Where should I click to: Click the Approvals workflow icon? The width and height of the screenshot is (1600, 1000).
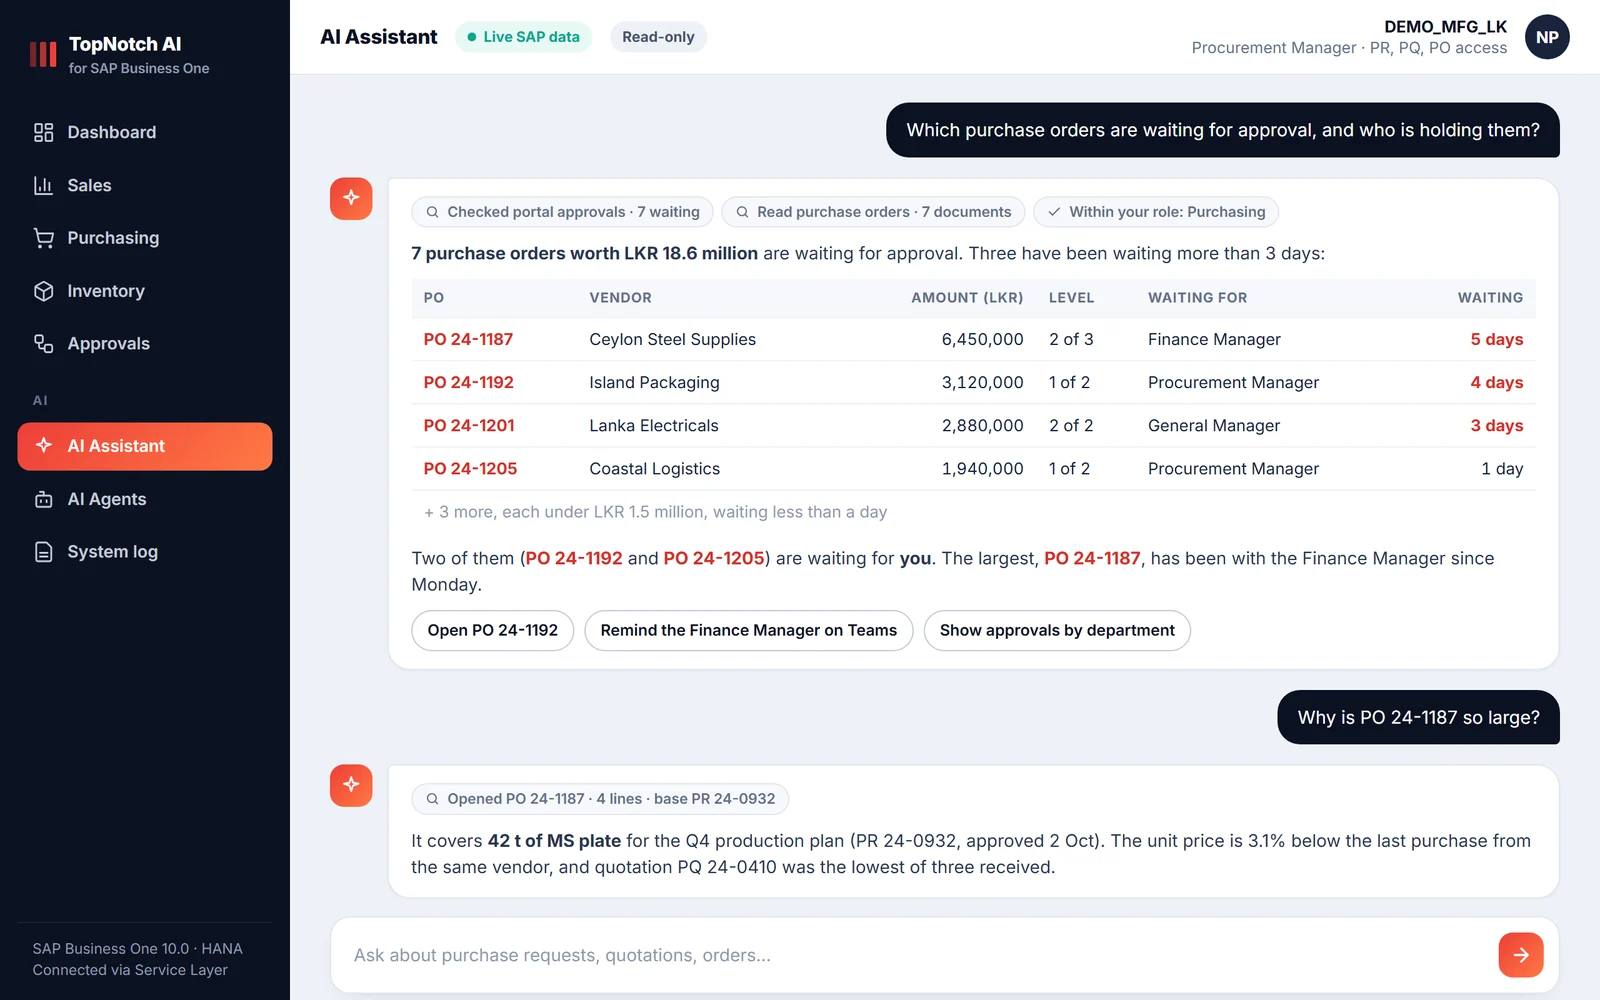click(43, 344)
